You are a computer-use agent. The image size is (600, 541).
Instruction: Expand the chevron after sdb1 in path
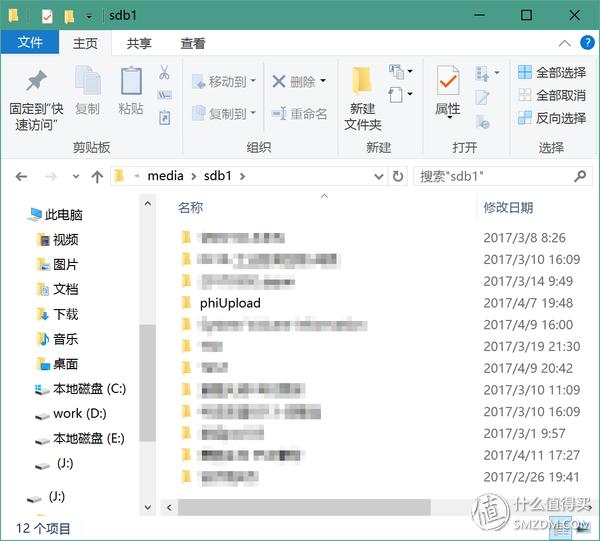pyautogui.click(x=242, y=176)
